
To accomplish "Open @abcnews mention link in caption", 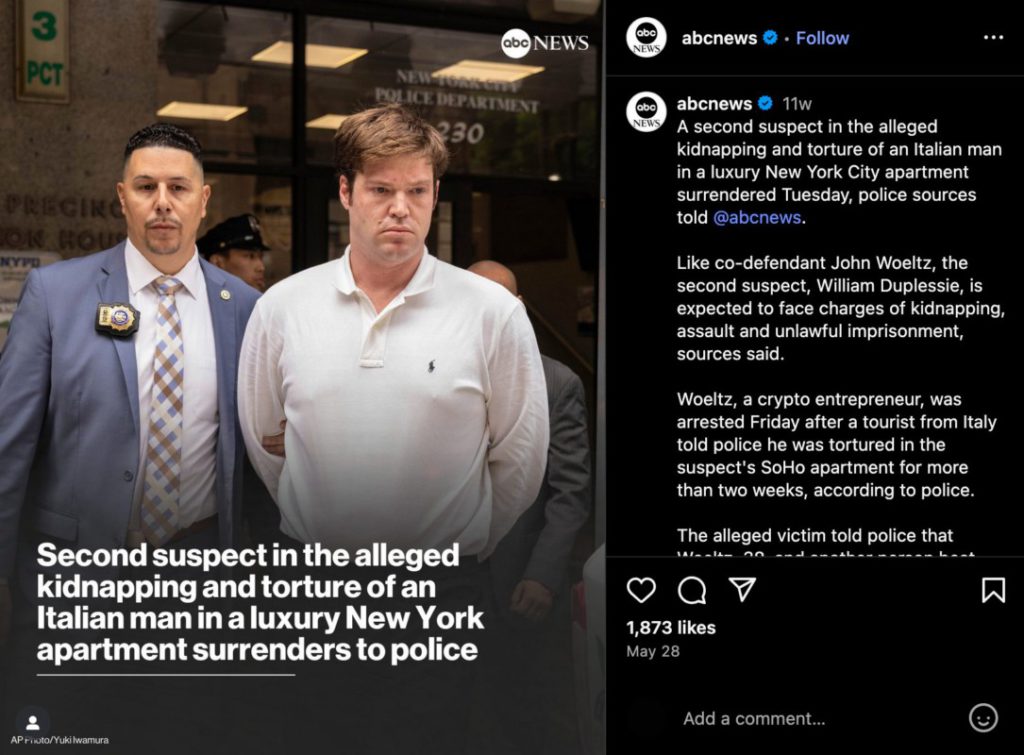I will (757, 217).
